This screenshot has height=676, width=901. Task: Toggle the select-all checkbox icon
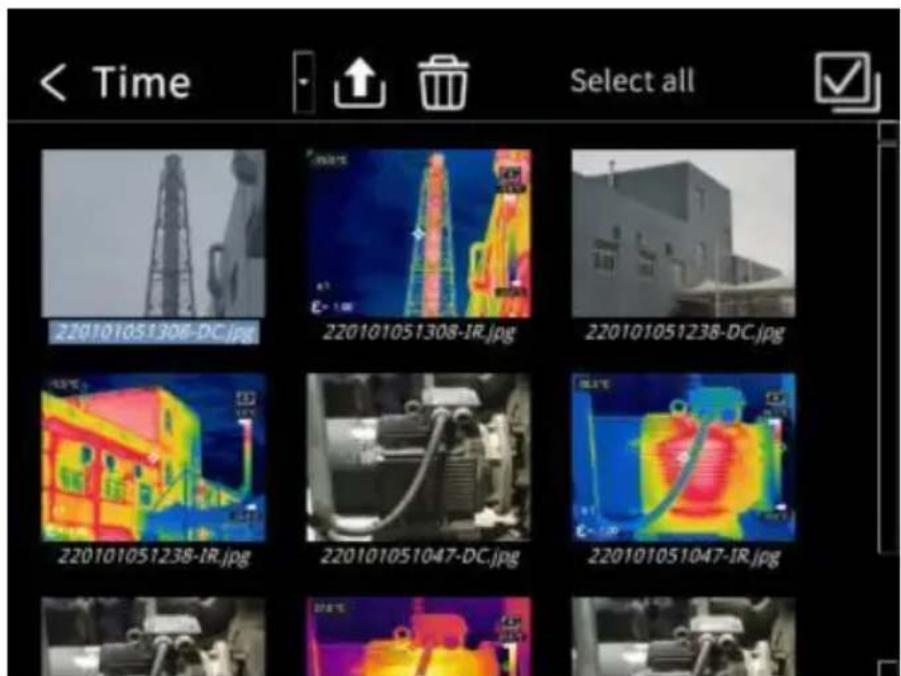pos(847,82)
